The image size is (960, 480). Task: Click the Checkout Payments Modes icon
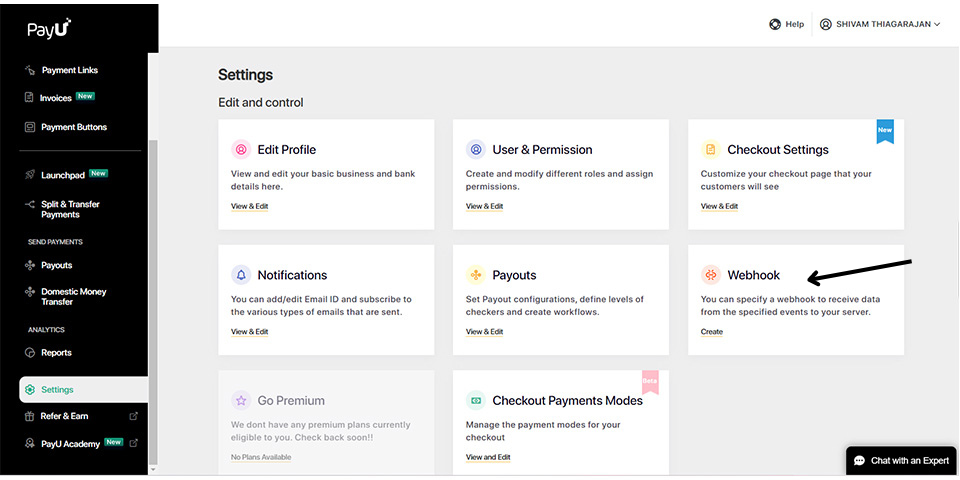click(x=476, y=400)
